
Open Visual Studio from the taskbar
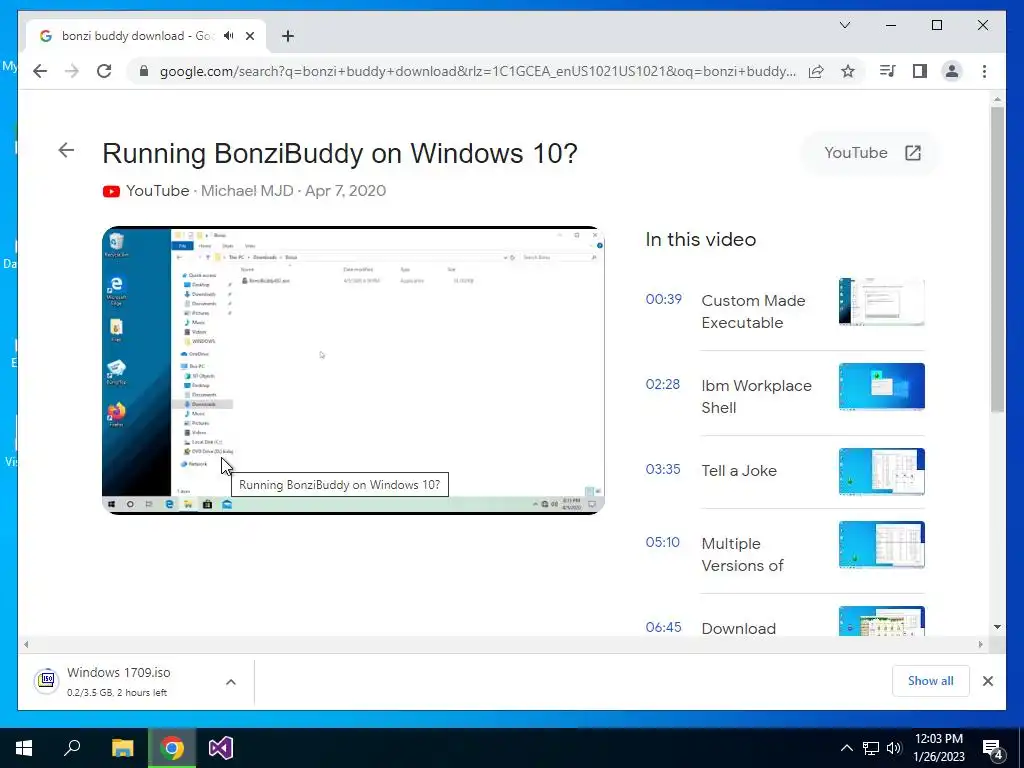click(221, 748)
